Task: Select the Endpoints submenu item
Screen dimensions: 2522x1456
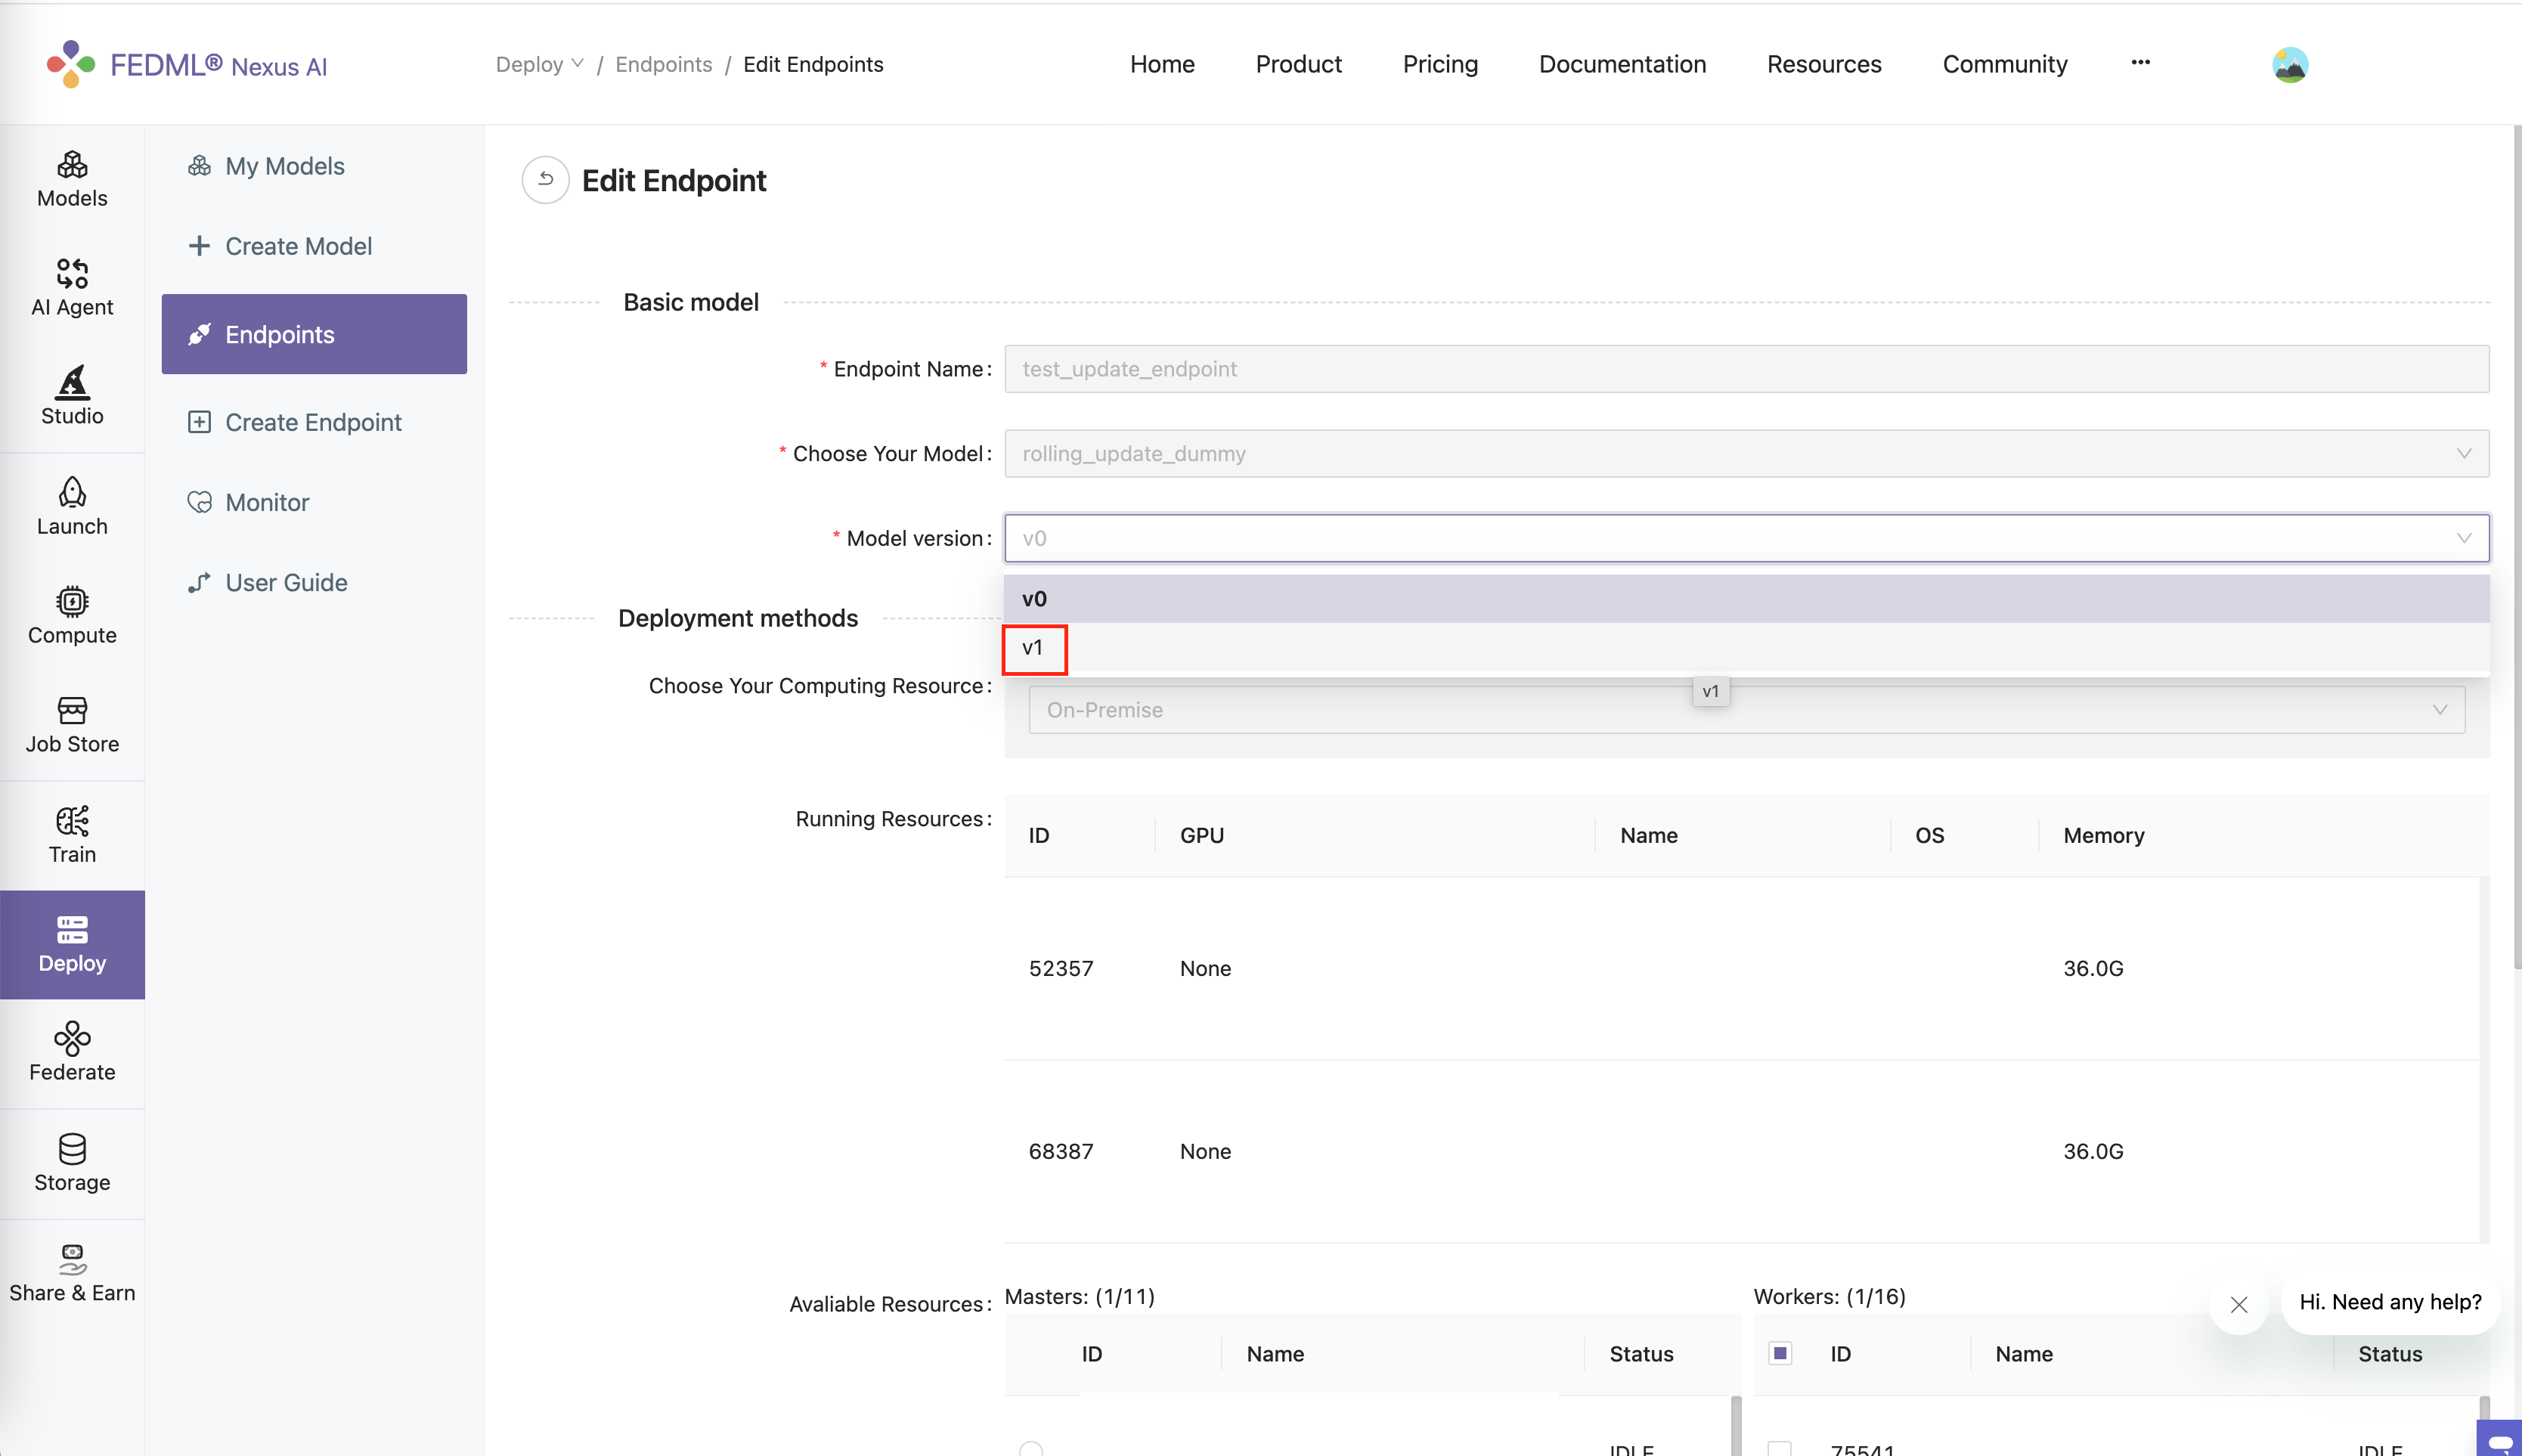Action: coord(314,334)
